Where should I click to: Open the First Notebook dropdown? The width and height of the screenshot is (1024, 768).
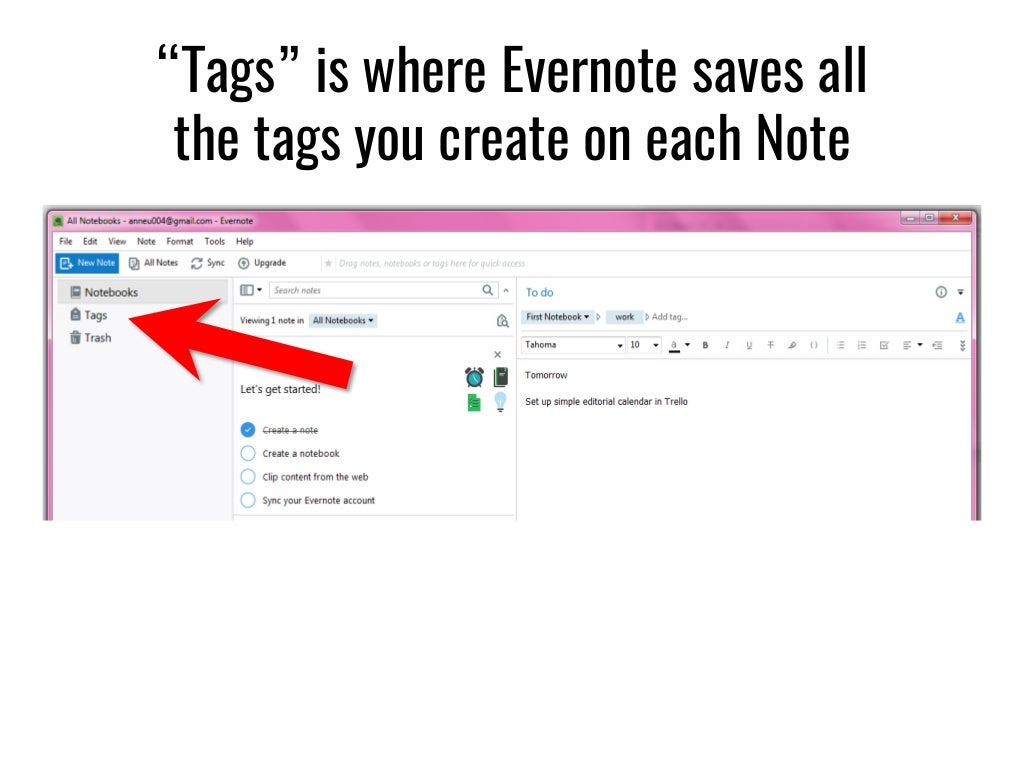point(557,317)
